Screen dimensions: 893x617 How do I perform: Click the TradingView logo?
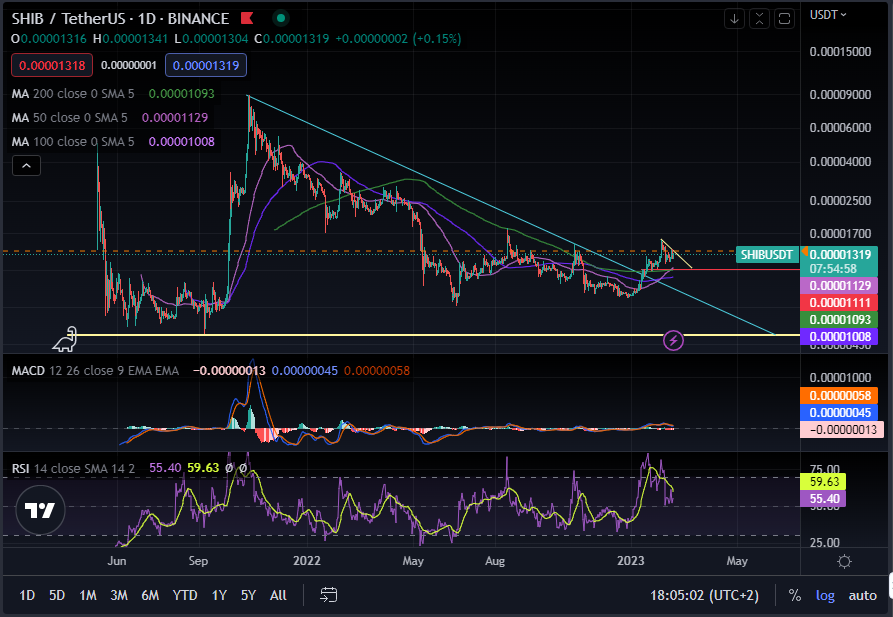40,510
